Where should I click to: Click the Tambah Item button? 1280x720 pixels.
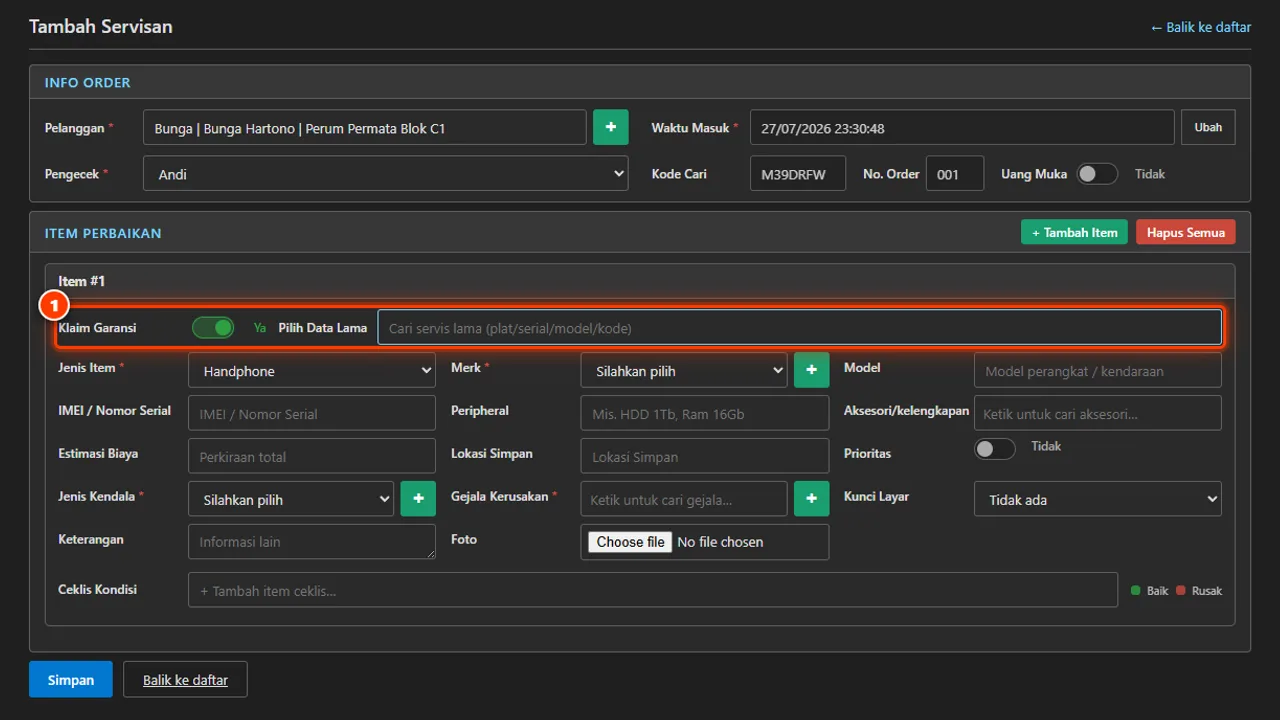[1074, 232]
